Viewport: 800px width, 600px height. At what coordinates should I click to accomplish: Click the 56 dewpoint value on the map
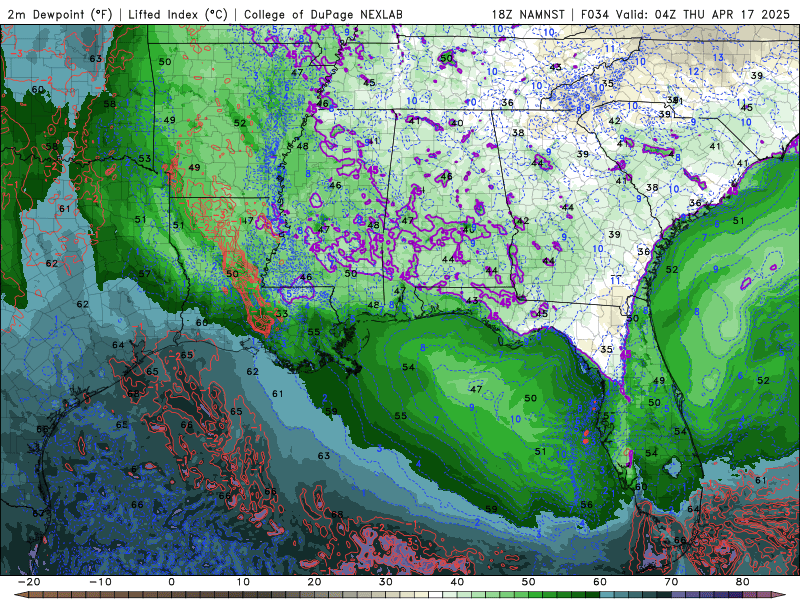[x=587, y=505]
